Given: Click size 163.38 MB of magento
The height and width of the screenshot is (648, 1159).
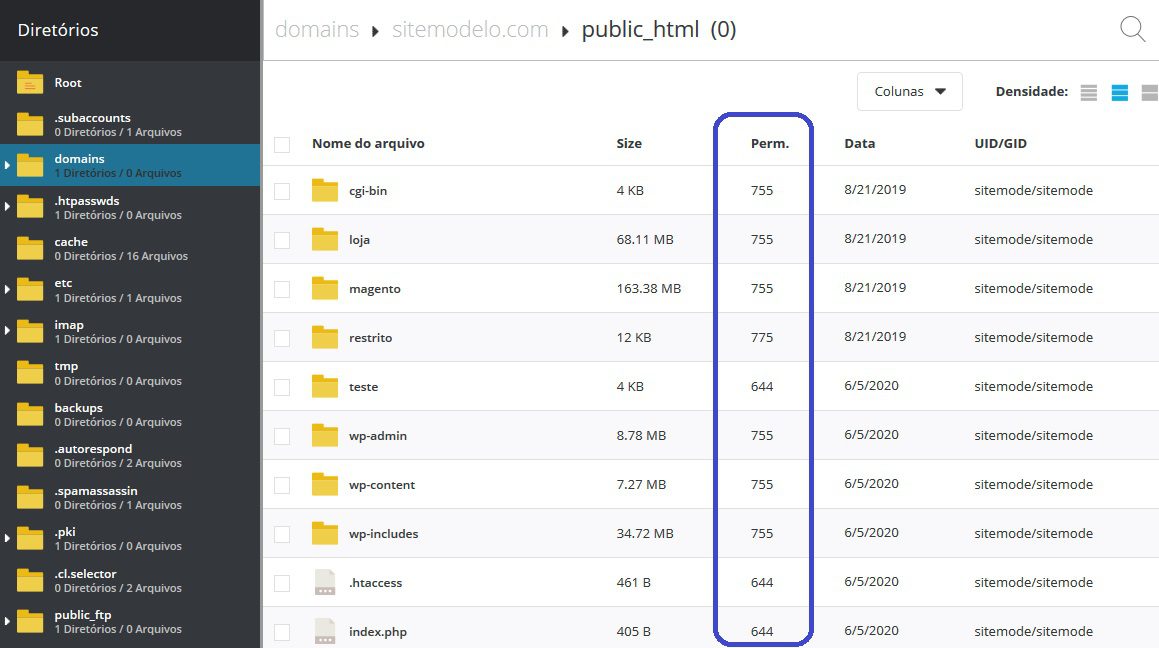Looking at the screenshot, I should pos(649,288).
